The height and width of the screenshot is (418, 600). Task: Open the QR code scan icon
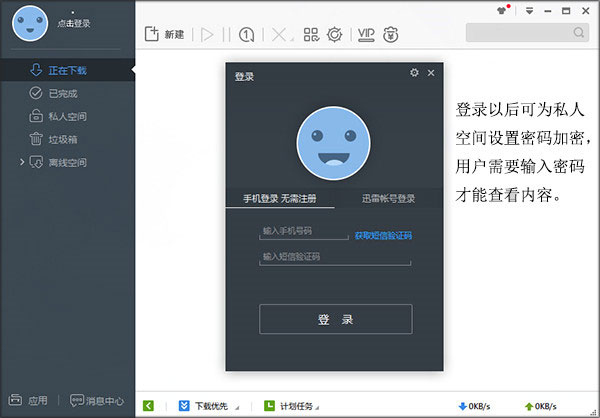(311, 34)
